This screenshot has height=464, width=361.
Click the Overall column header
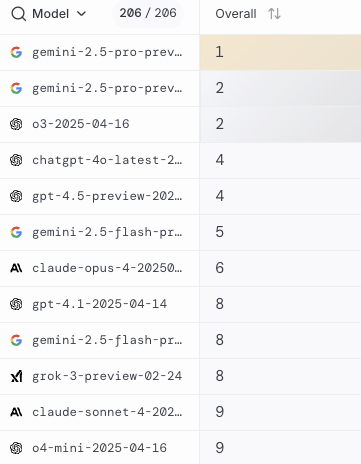point(236,14)
